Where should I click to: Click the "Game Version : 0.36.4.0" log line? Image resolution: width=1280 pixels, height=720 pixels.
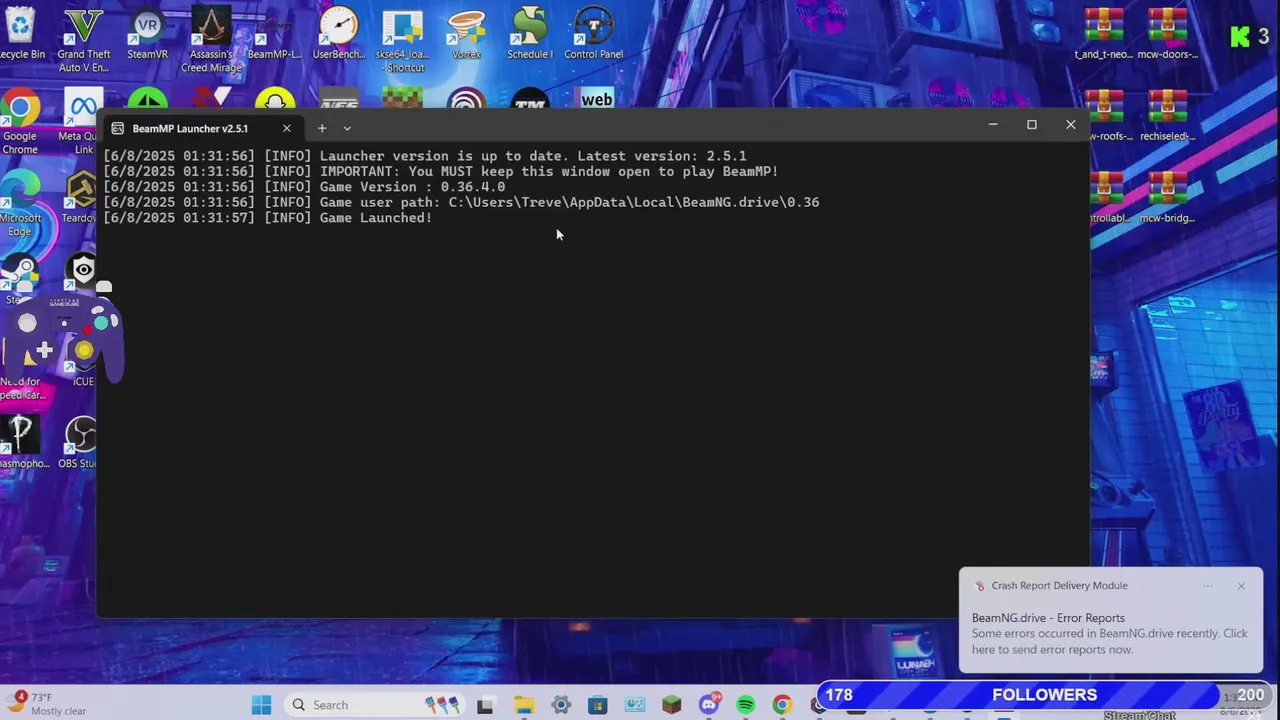304,187
